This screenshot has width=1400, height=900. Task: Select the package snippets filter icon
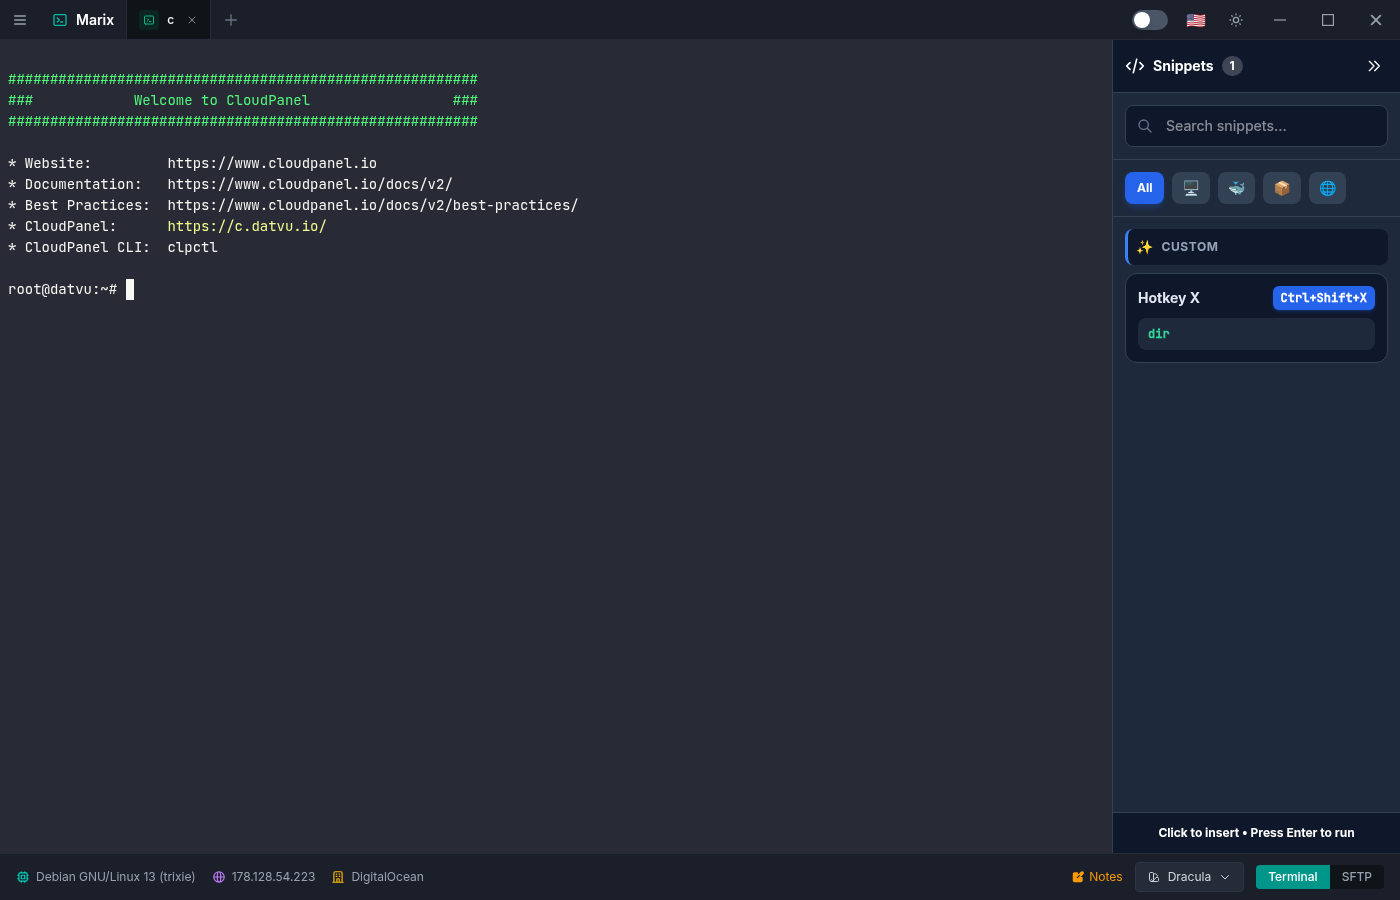1281,188
